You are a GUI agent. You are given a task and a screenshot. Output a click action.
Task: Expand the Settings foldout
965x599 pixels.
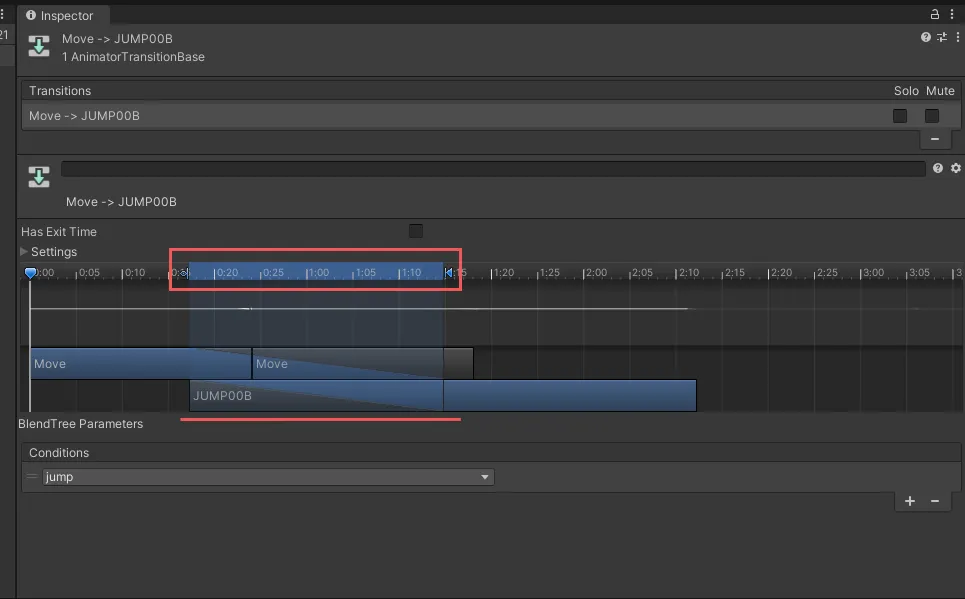[25, 252]
